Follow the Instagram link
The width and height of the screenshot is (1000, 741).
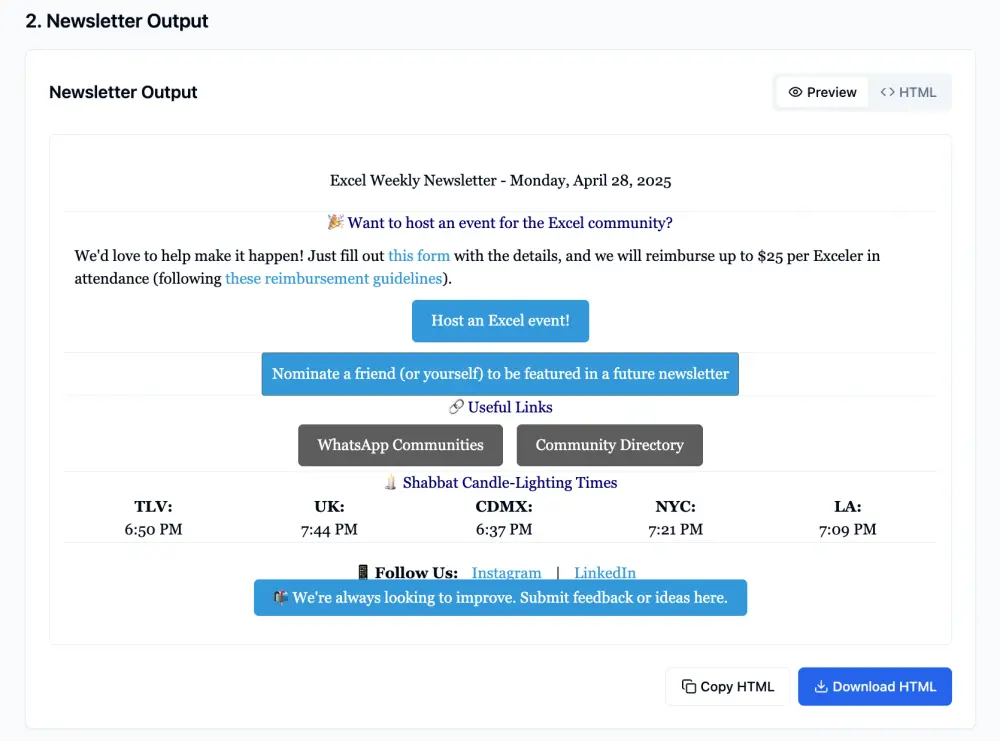506,573
